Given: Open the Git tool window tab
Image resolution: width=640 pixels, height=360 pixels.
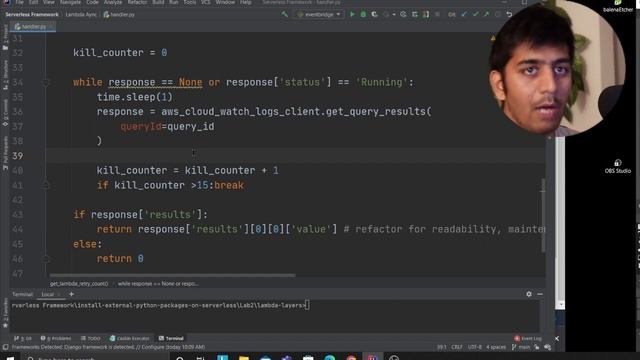Looking at the screenshot, I should click(22, 338).
